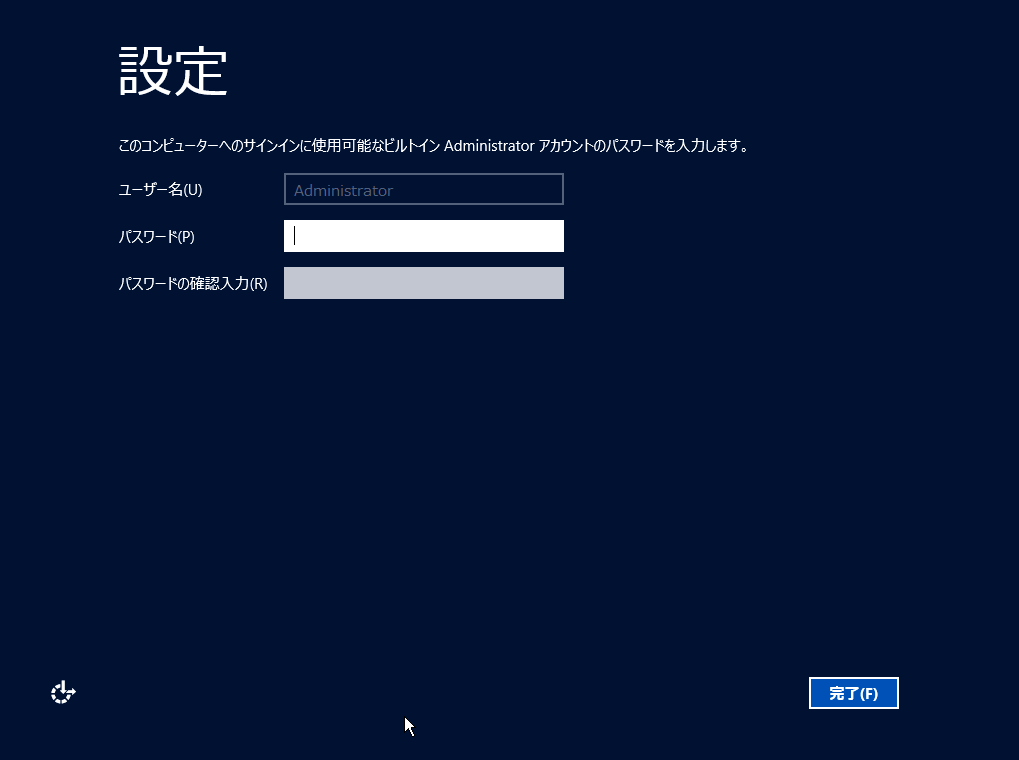Image resolution: width=1019 pixels, height=760 pixels.
Task: Focus the パスワード(P) input field
Action: click(424, 236)
